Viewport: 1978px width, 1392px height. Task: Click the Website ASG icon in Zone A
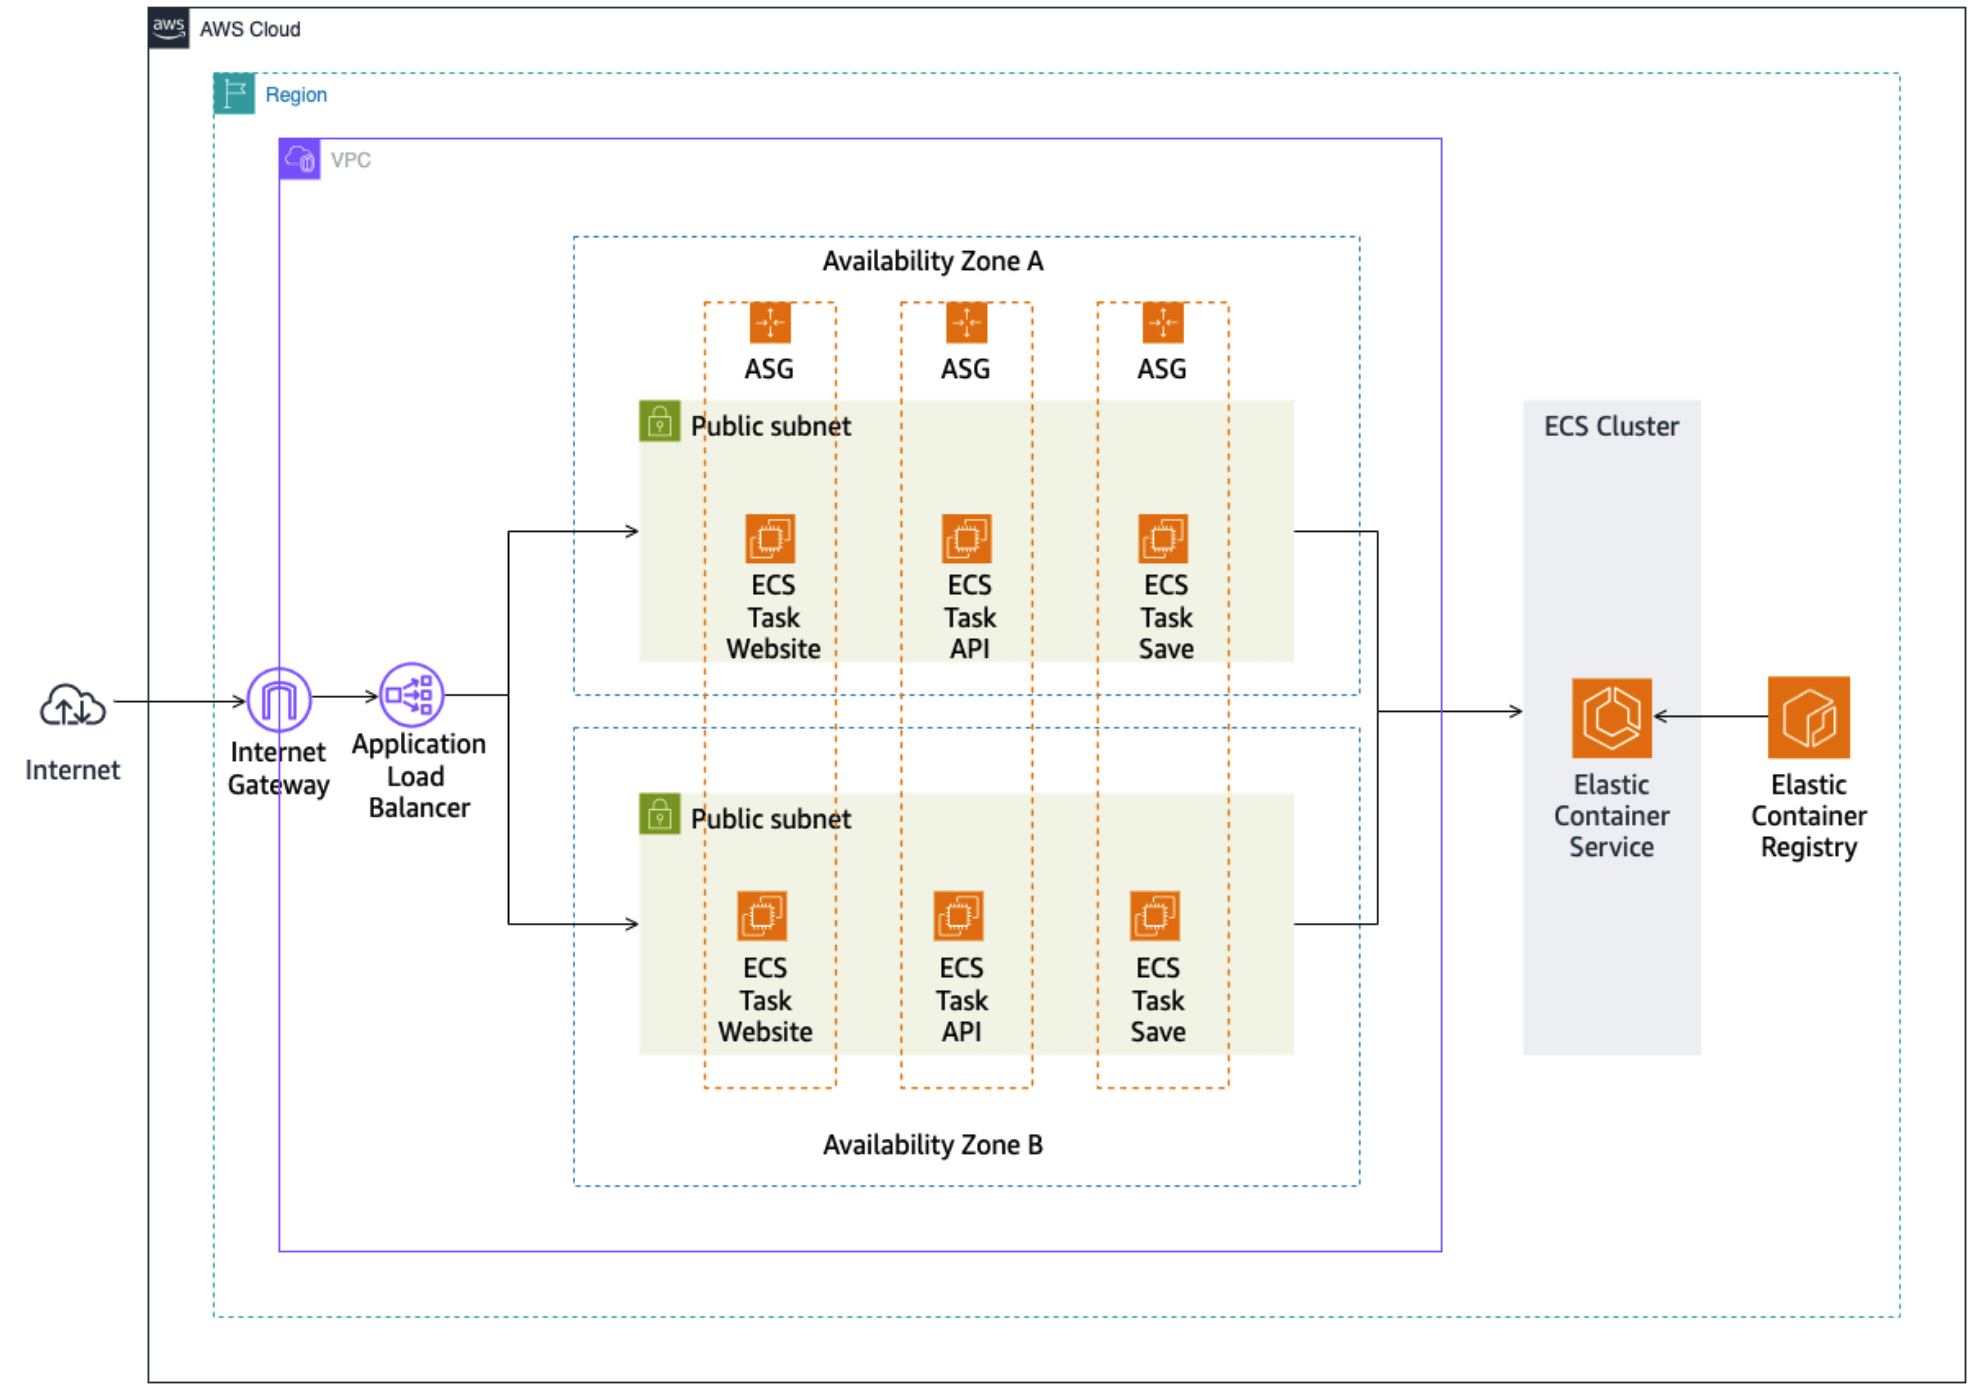(x=770, y=323)
